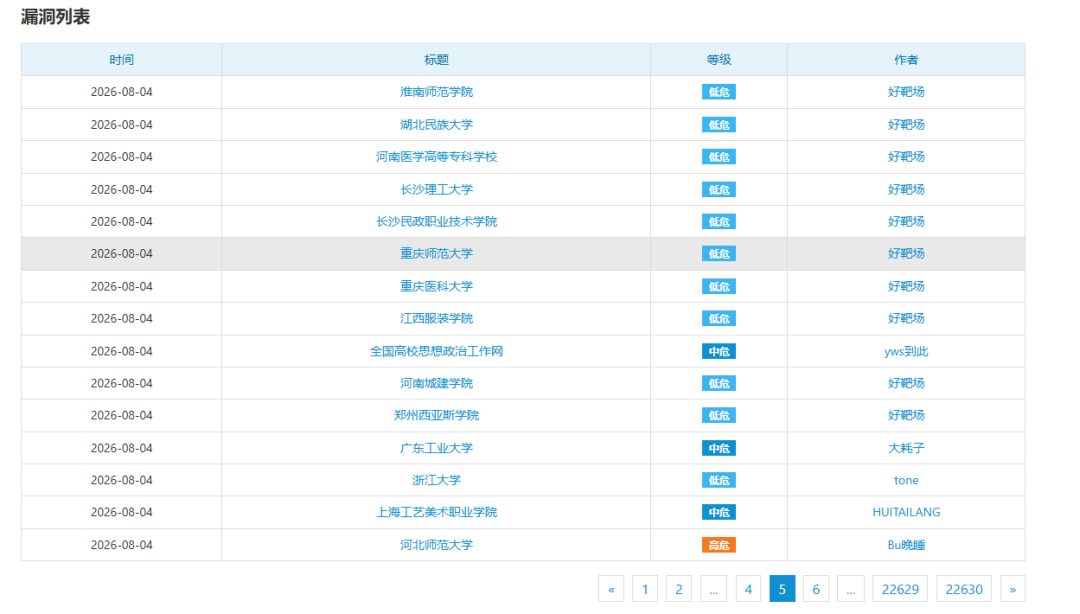The image size is (1080, 614).
Task: View author yws到此 profile
Action: coord(906,351)
